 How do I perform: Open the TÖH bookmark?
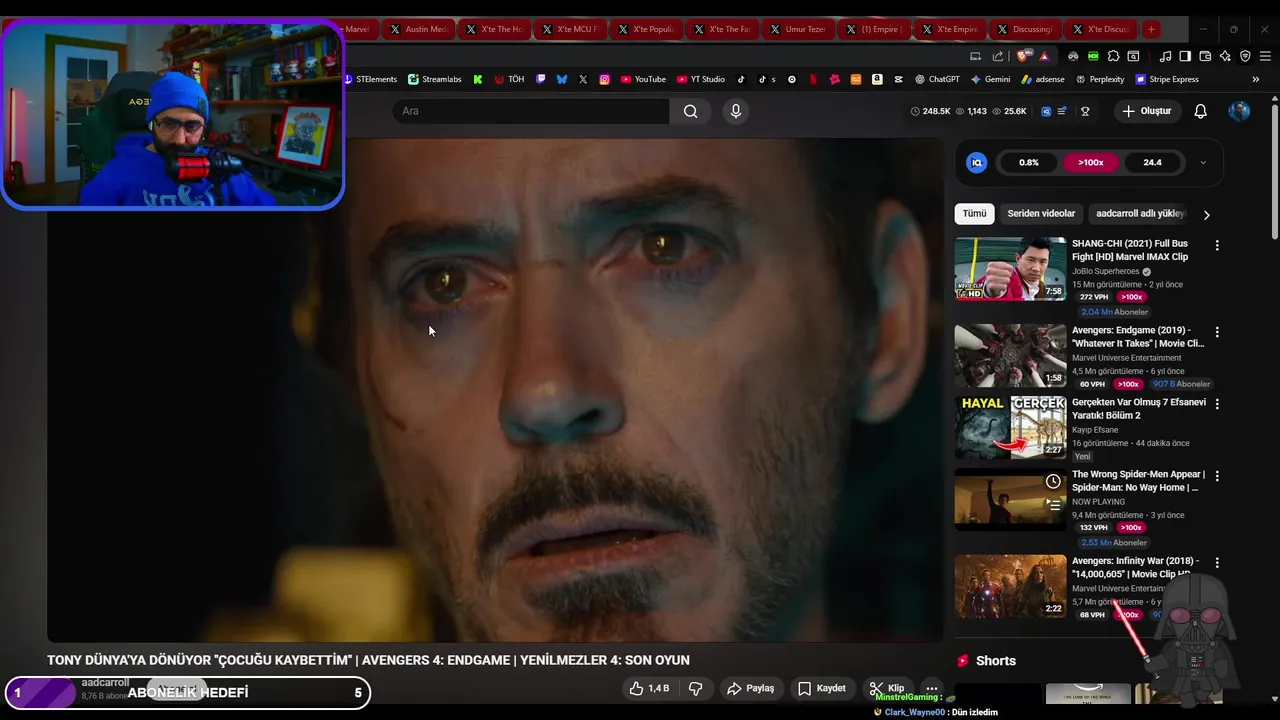pyautogui.click(x=510, y=79)
